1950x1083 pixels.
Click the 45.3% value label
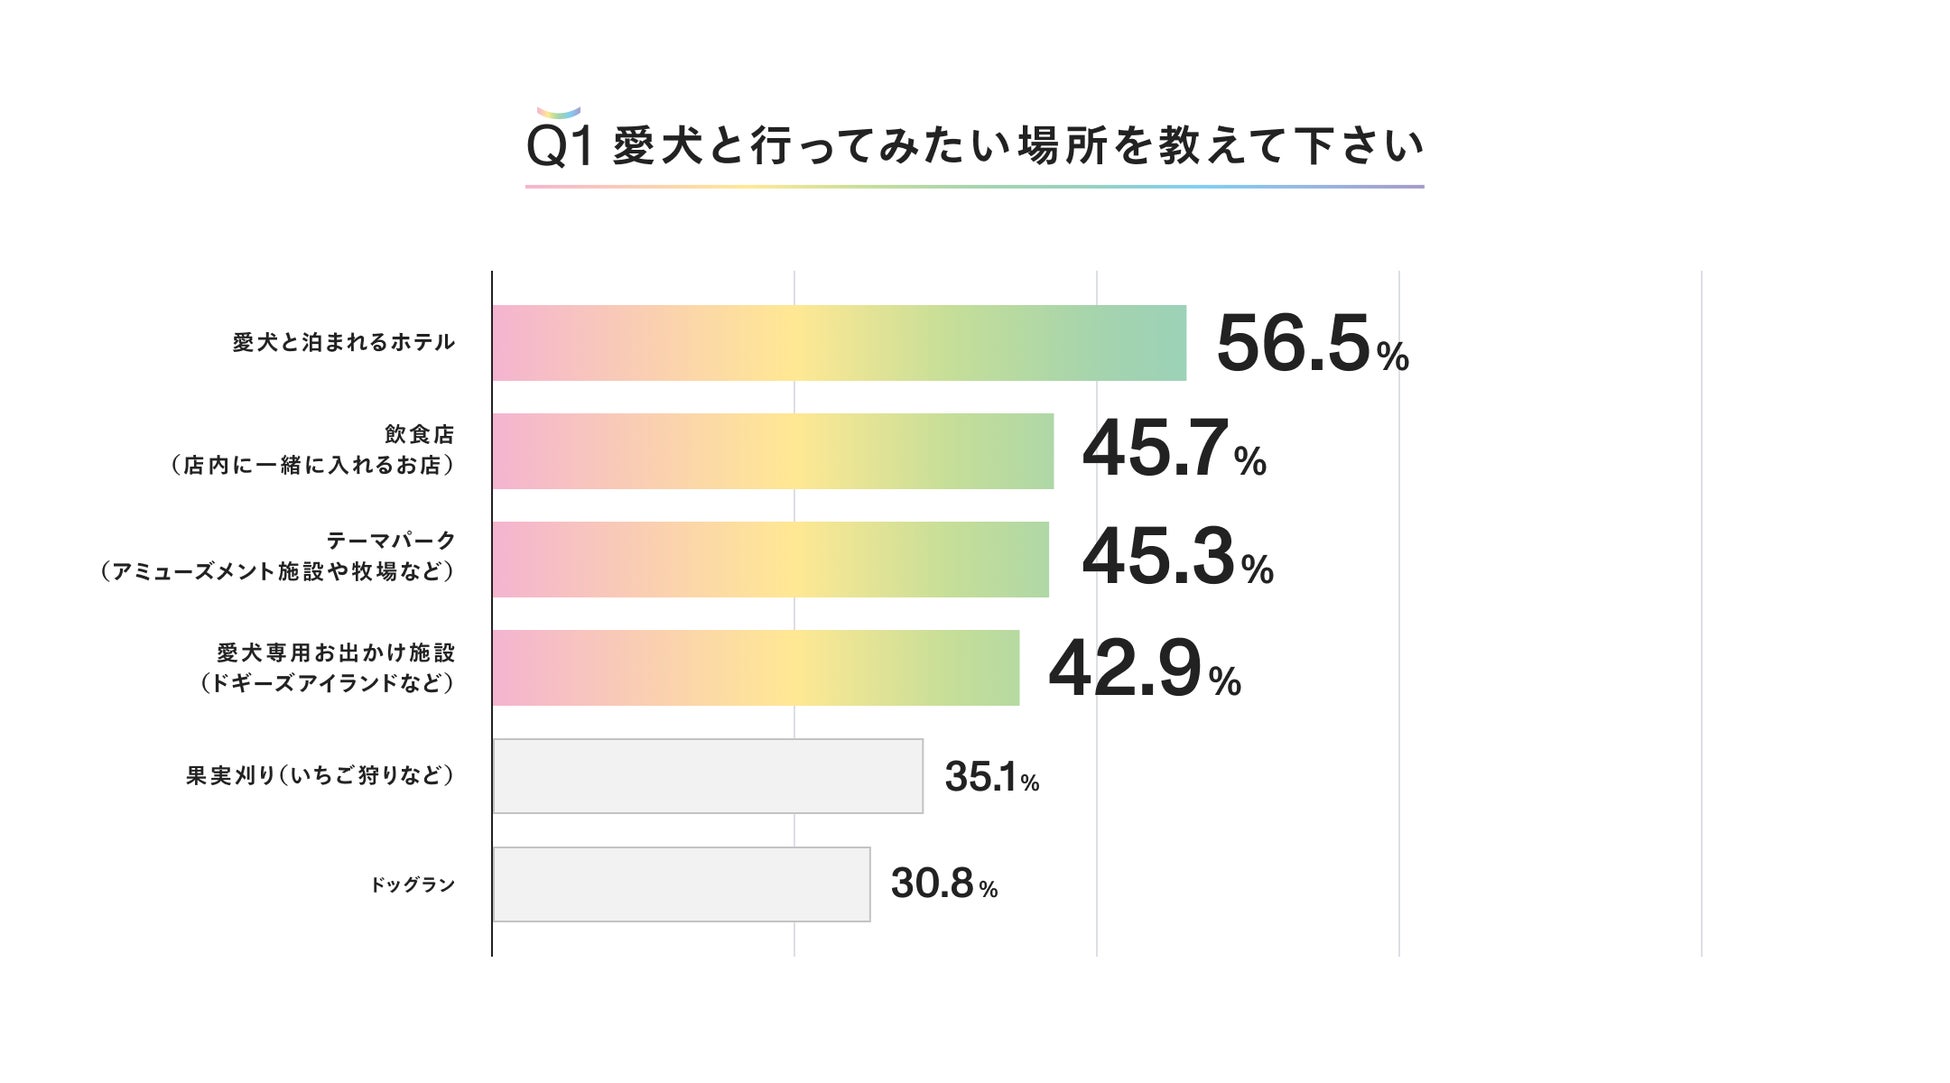[x=1177, y=558]
